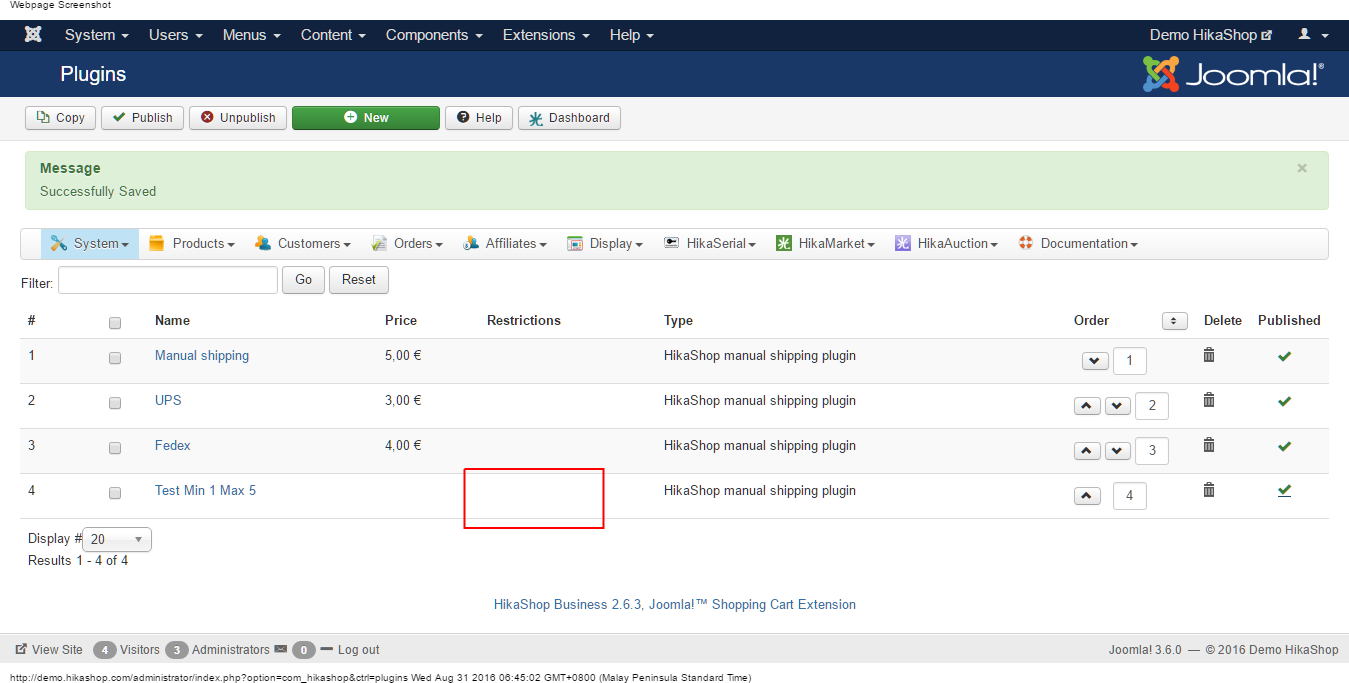
Task: Click the order input for Manual shipping
Action: tap(1130, 361)
